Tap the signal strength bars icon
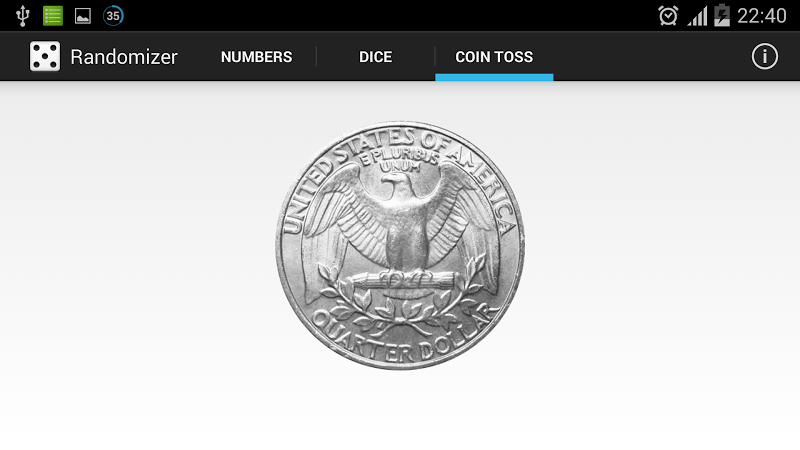 [x=697, y=16]
